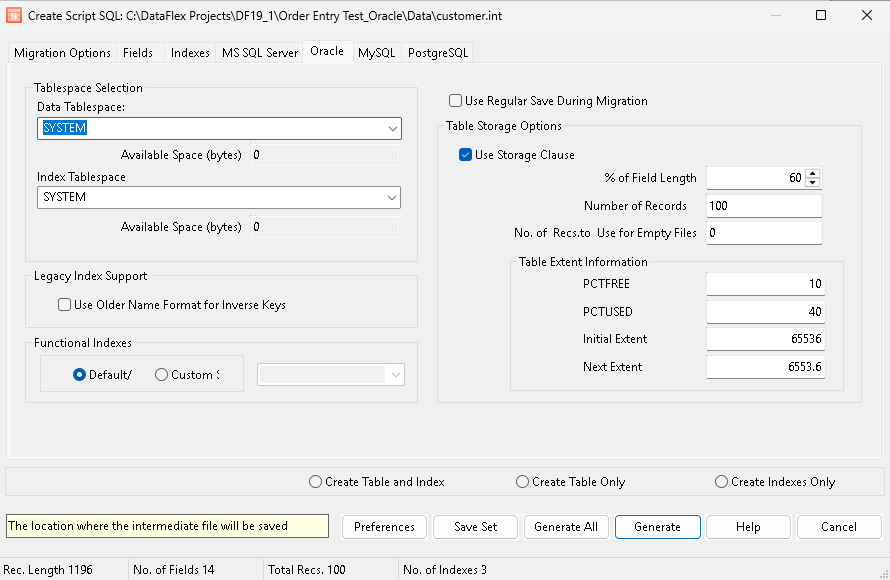Click the Number of Records field
890x580 pixels.
click(x=764, y=205)
